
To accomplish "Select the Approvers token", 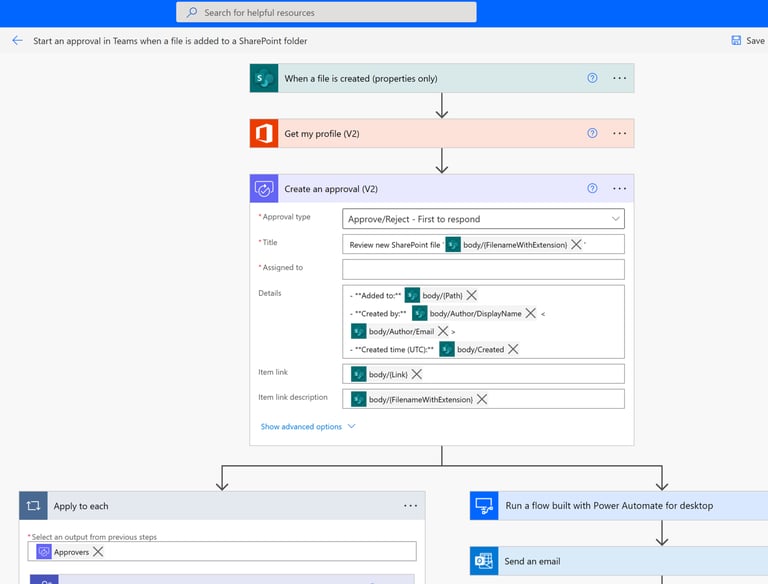I will pos(72,552).
